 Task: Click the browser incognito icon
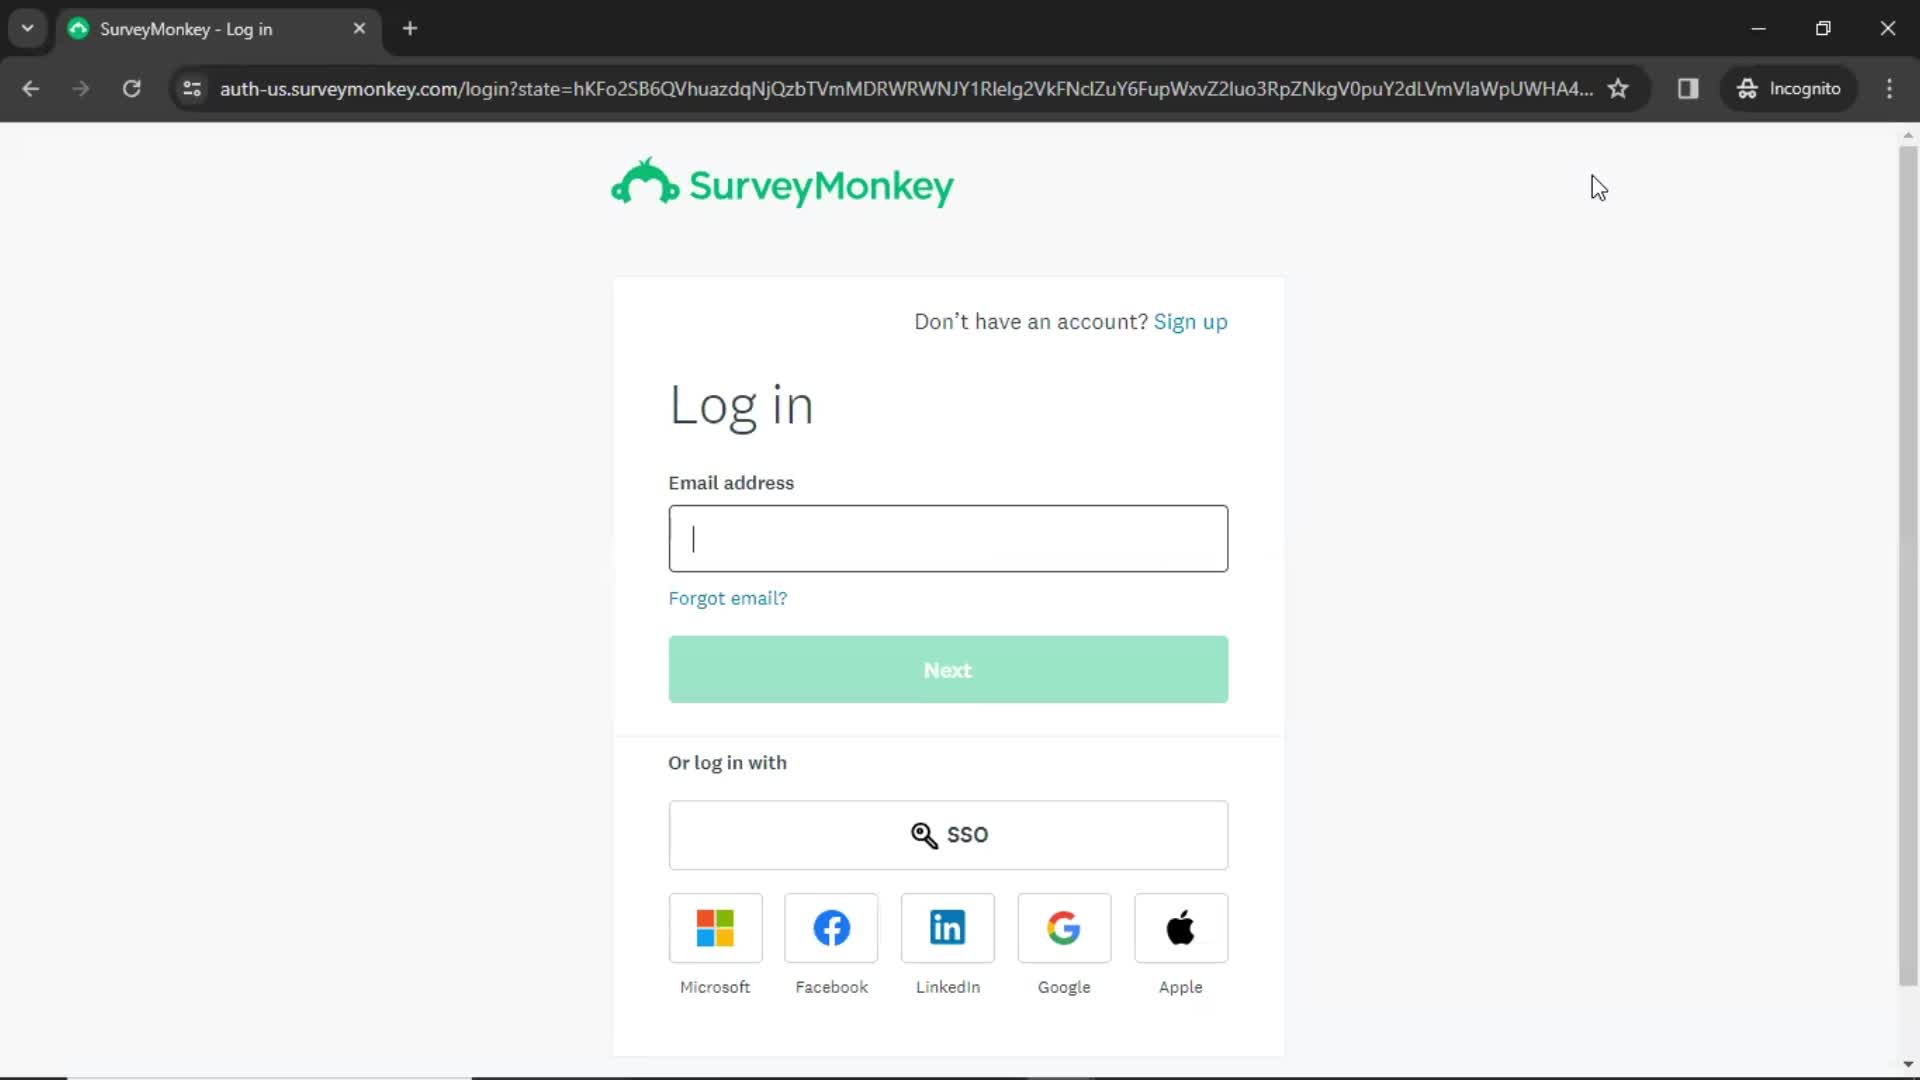(x=1746, y=88)
